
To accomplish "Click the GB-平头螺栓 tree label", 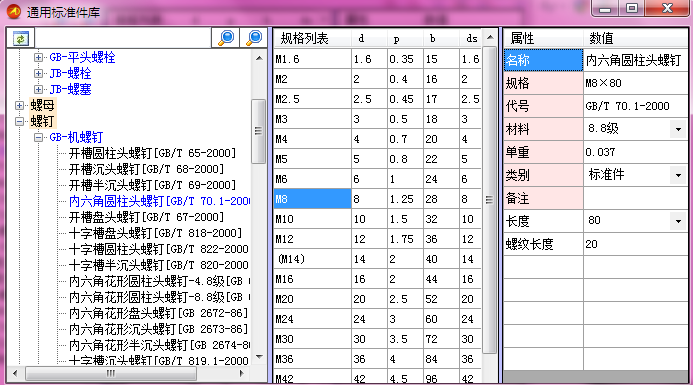I will coord(82,57).
